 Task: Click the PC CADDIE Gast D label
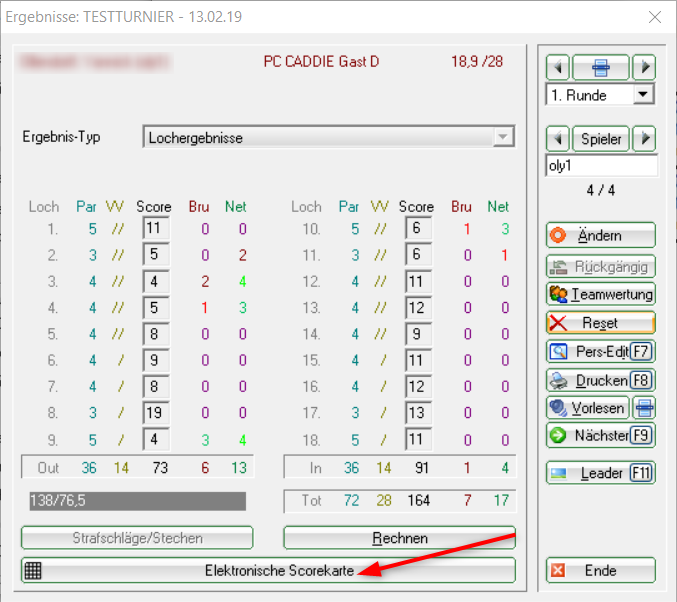coord(321,62)
